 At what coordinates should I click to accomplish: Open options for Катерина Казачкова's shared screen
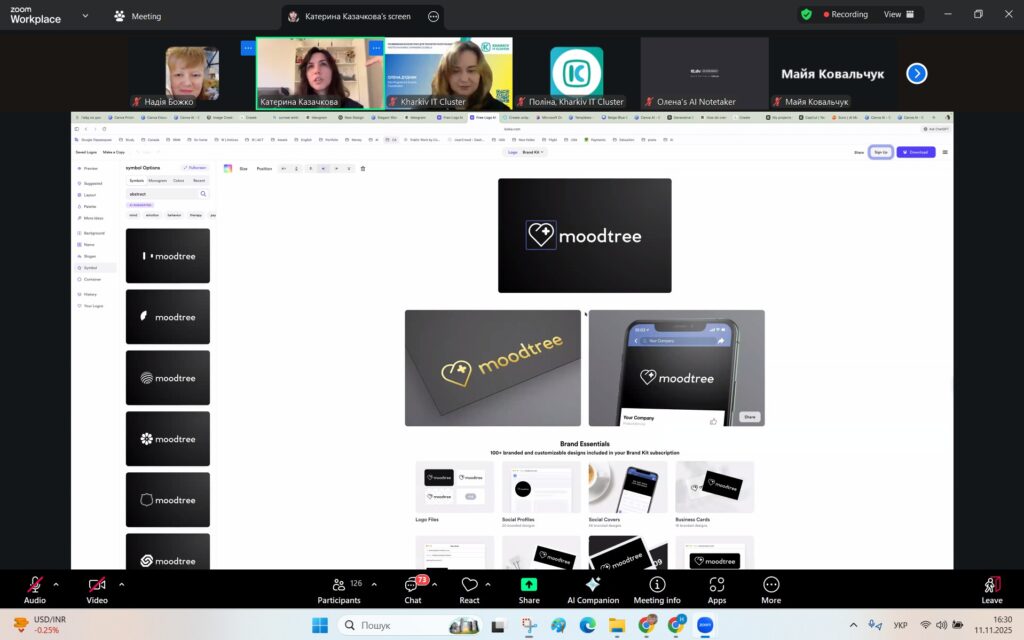[433, 16]
